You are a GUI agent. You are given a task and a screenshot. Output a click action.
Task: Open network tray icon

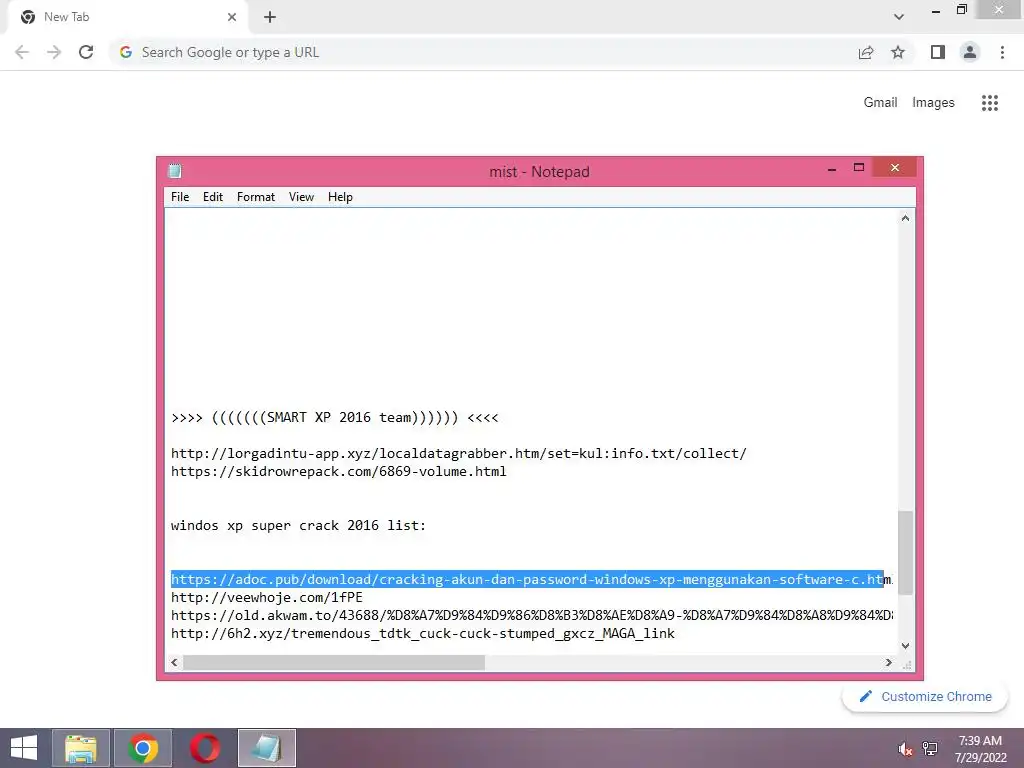[929, 749]
